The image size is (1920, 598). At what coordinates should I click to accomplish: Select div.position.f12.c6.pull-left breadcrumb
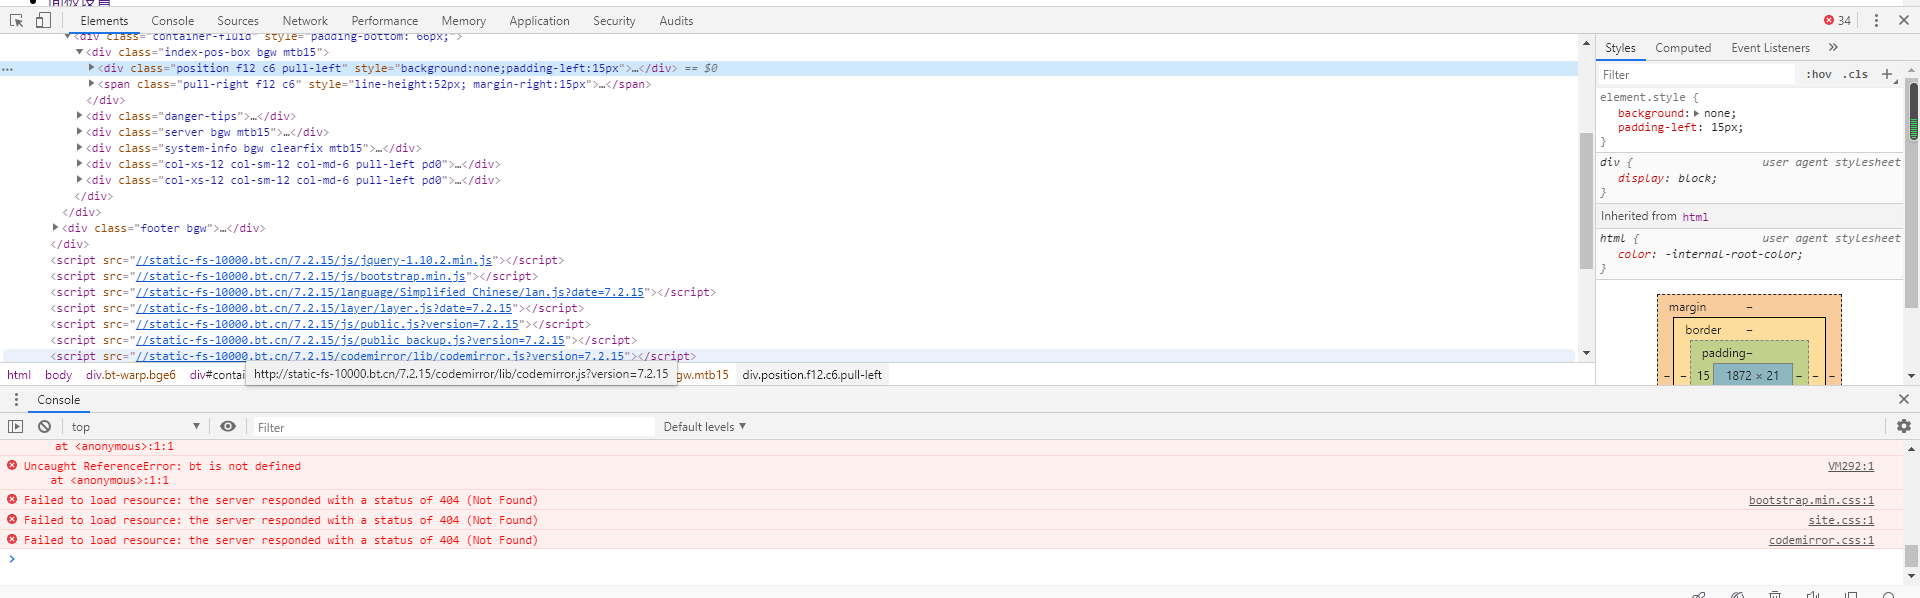(x=812, y=375)
